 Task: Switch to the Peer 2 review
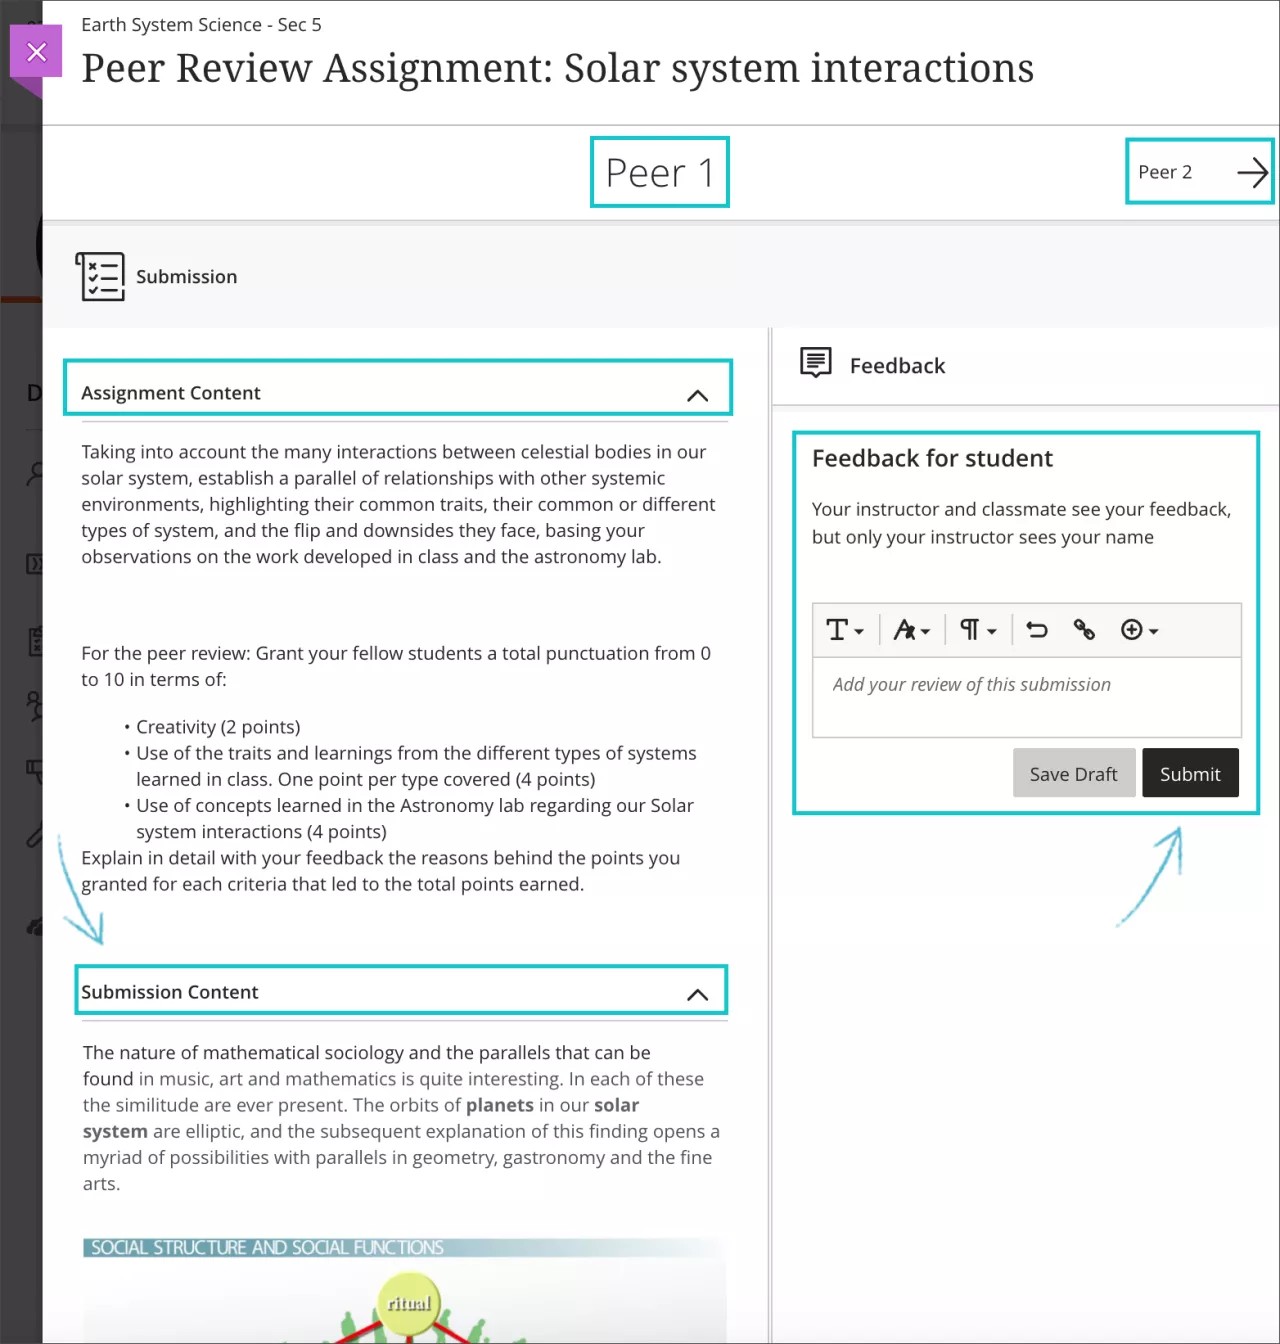pyautogui.click(x=1166, y=172)
